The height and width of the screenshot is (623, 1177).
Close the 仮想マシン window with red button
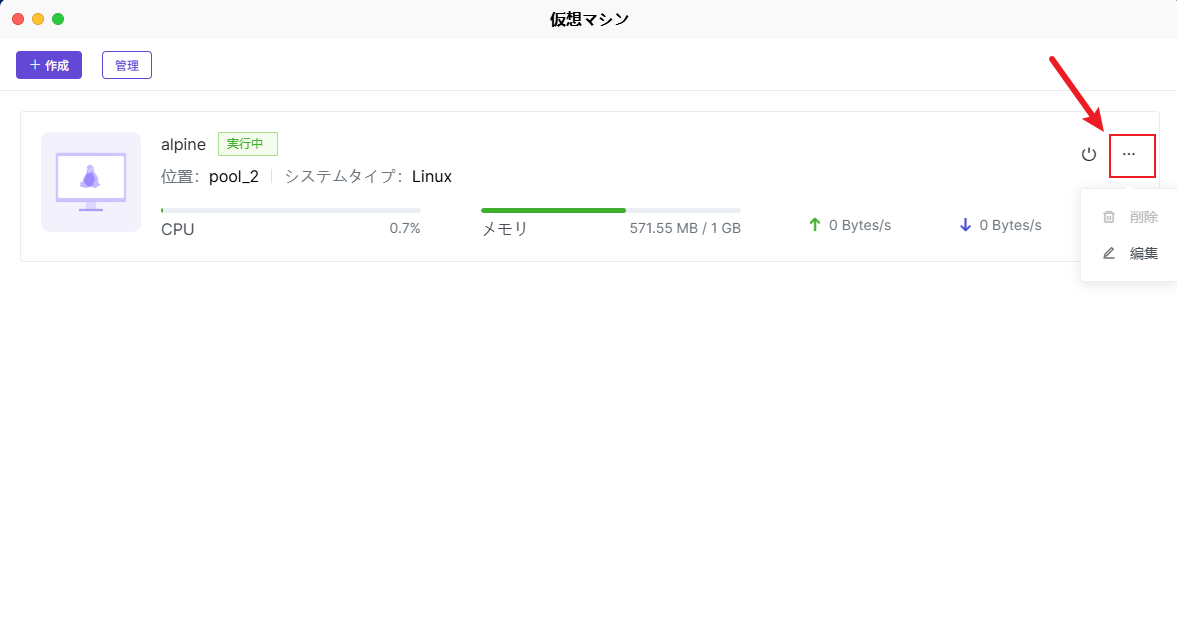18,19
